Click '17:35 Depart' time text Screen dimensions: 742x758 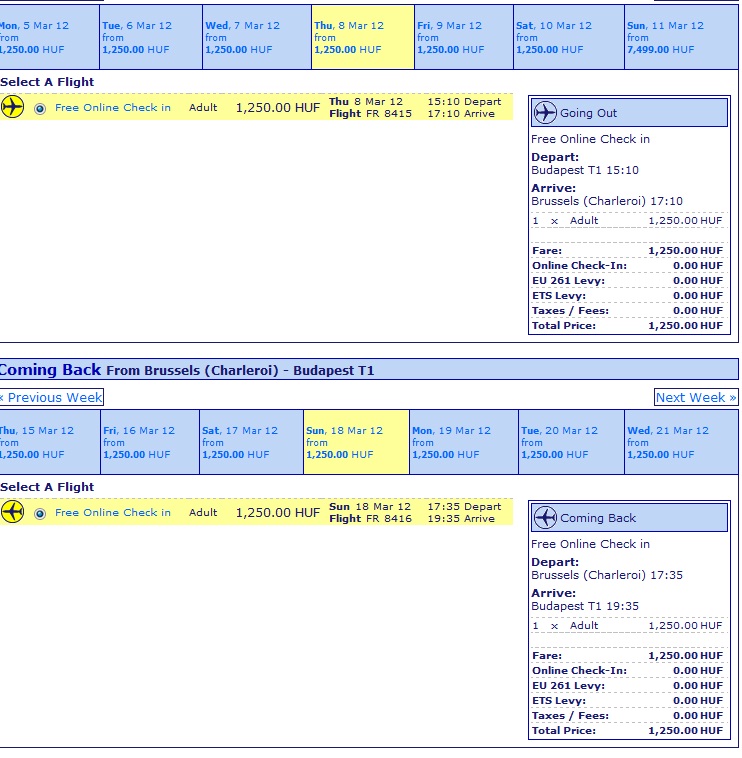[464, 507]
